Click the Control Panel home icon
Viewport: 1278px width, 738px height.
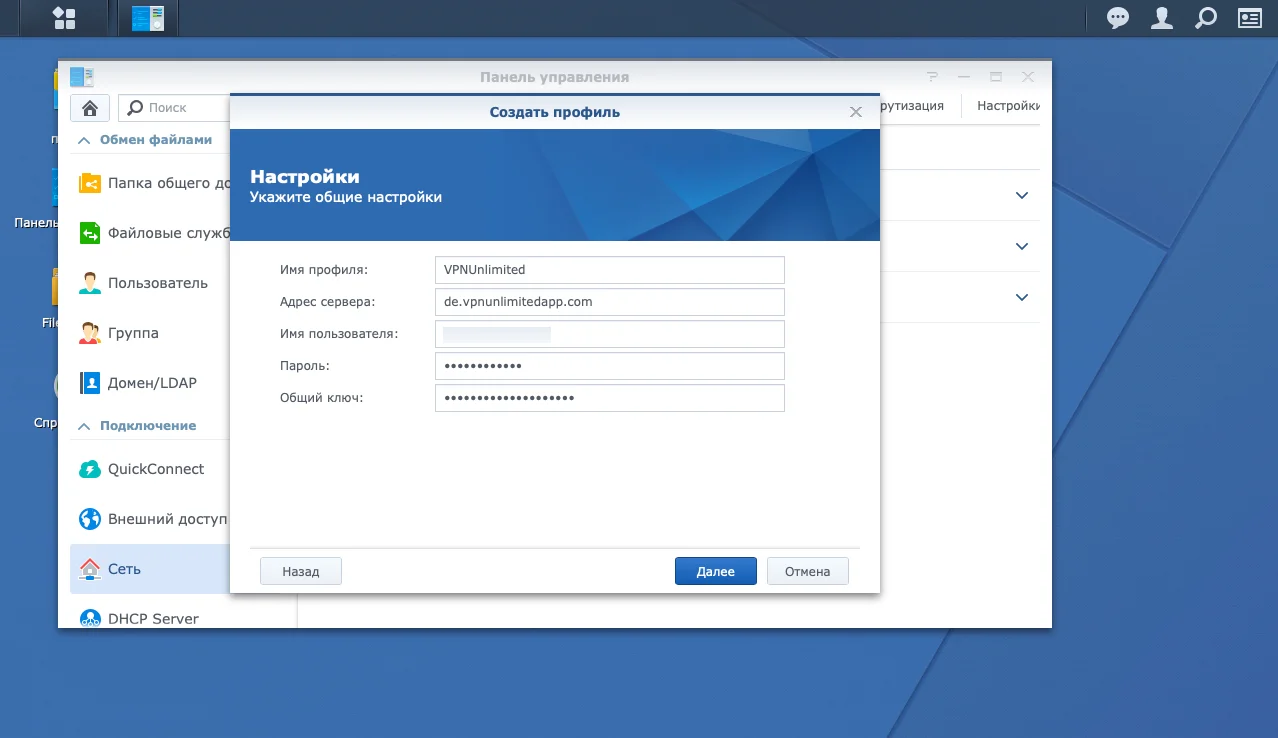pyautogui.click(x=90, y=107)
